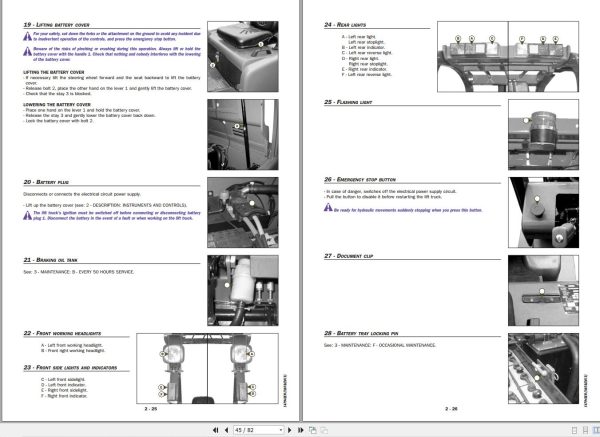Viewport: 600px width, 437px height.
Task: Click the flashing light photo
Action: click(x=543, y=134)
